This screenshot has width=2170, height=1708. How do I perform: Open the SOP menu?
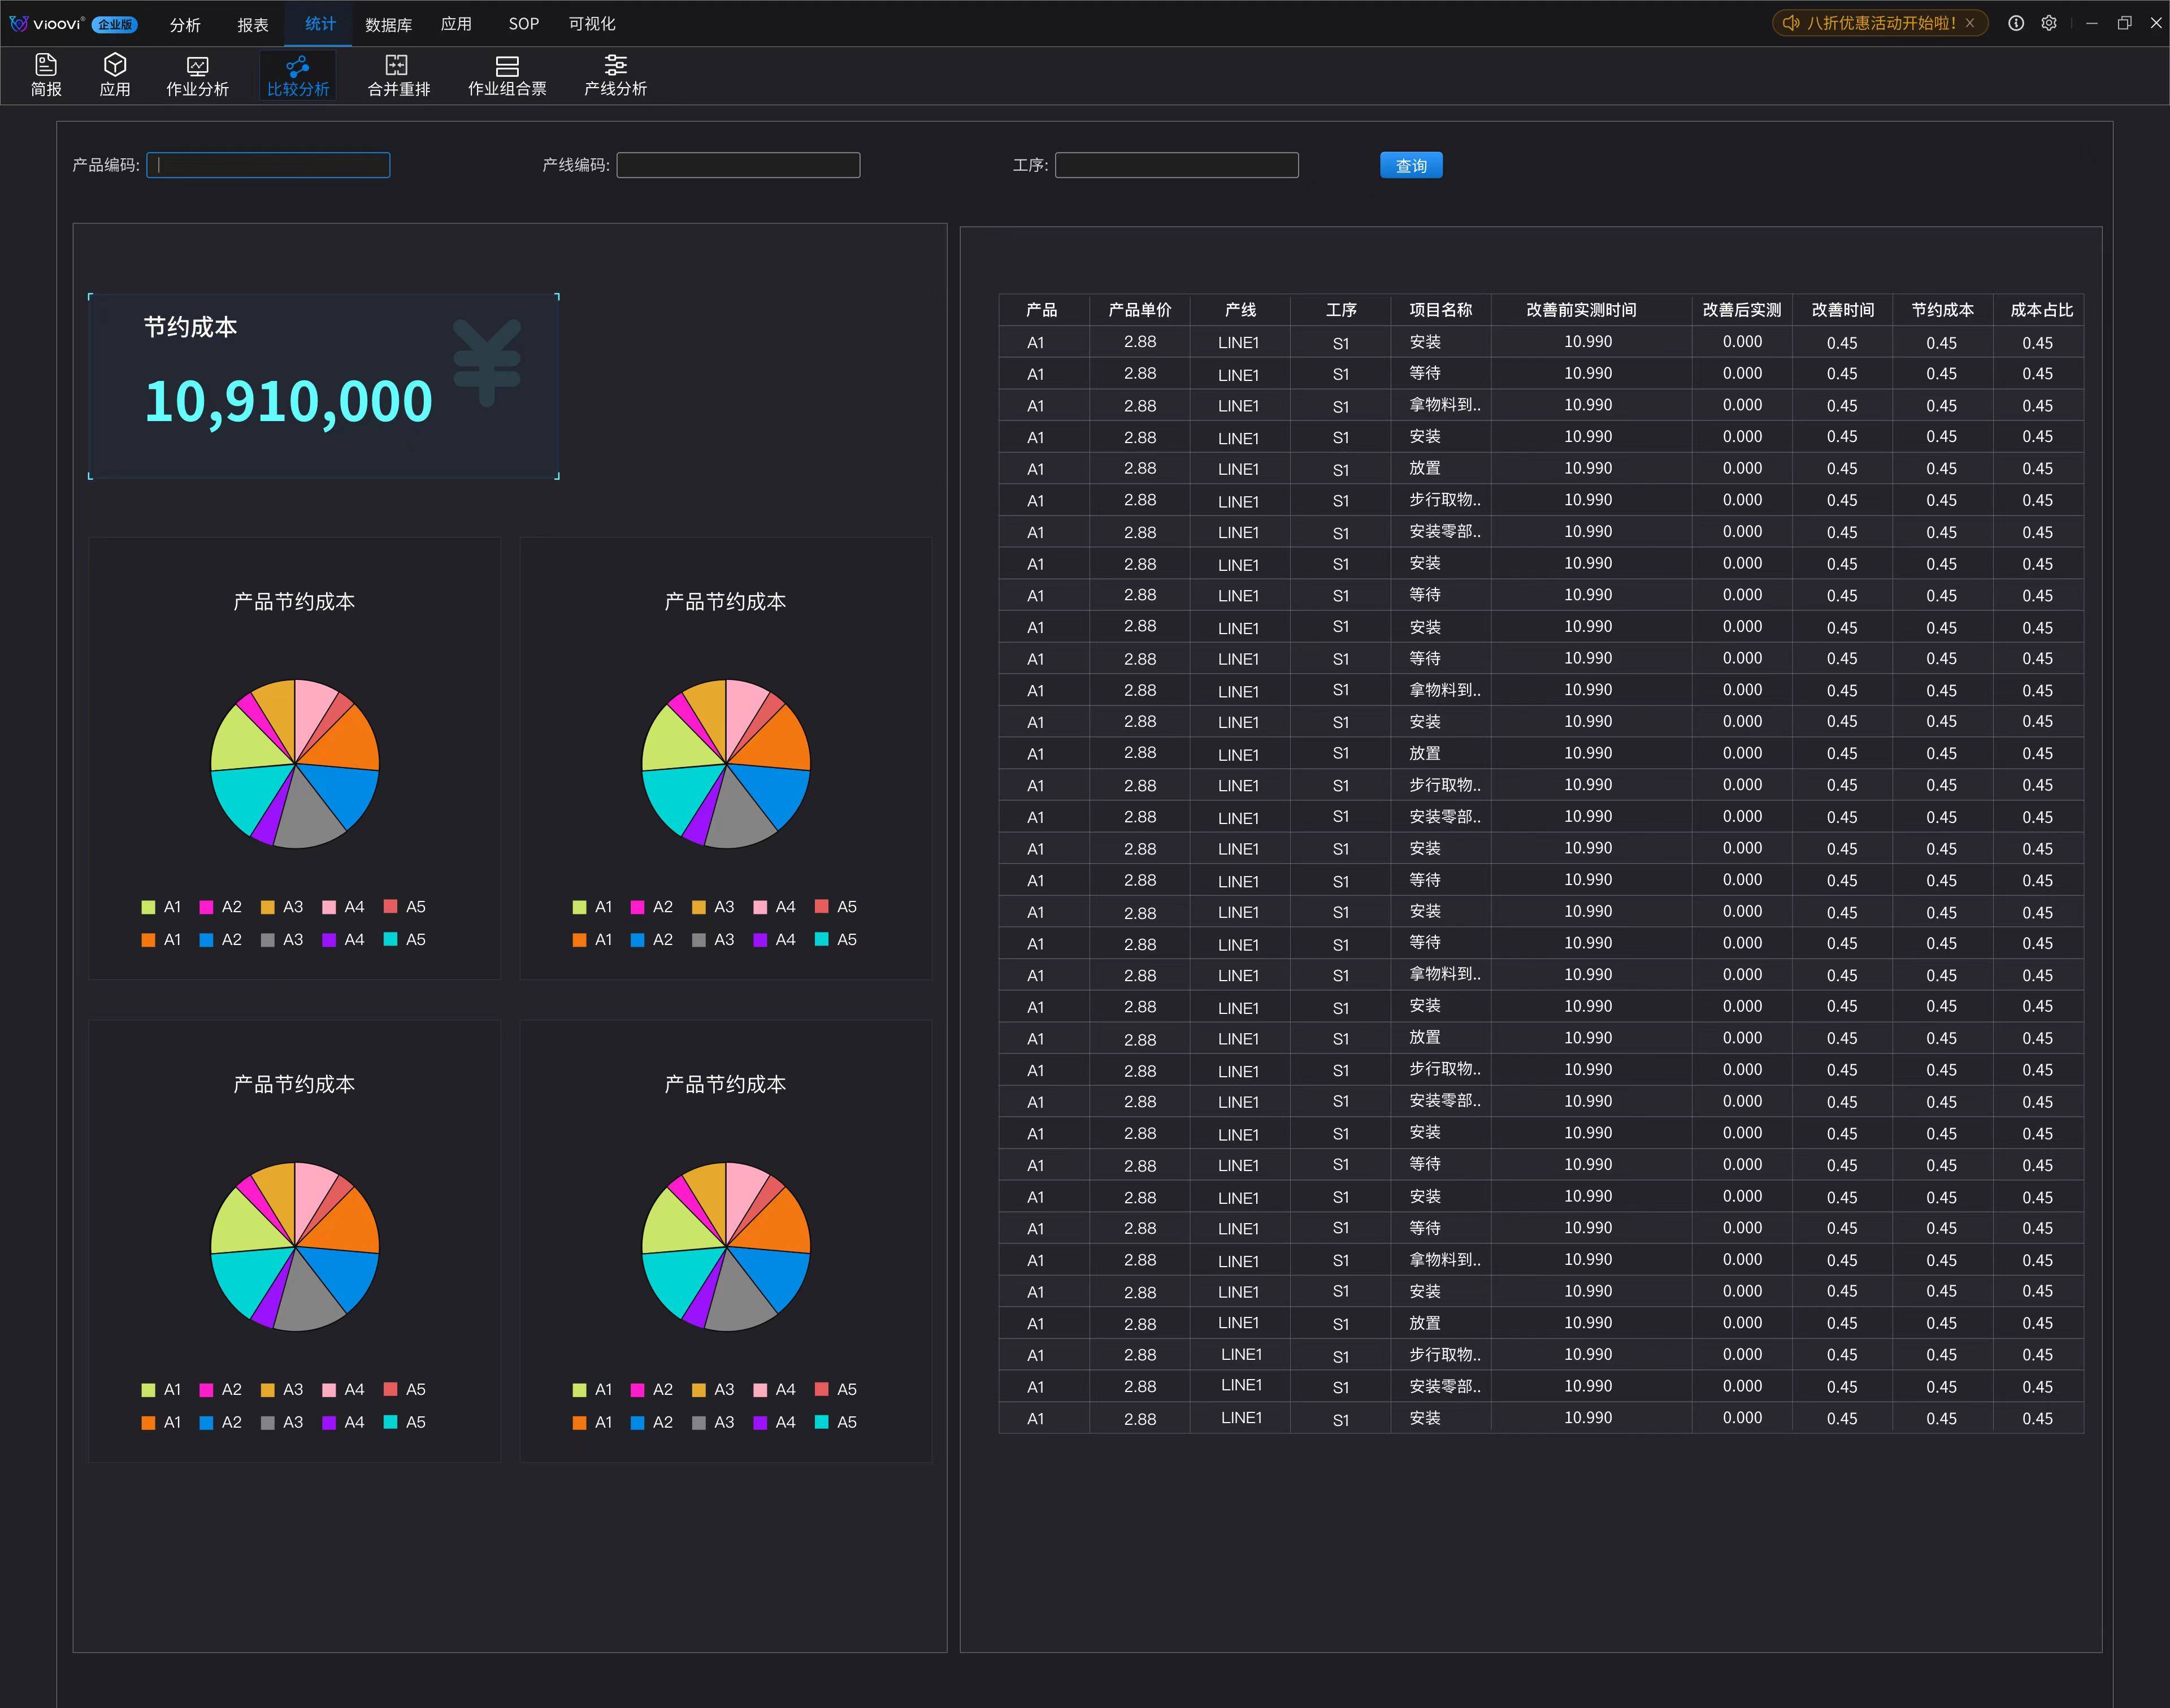pyautogui.click(x=524, y=24)
